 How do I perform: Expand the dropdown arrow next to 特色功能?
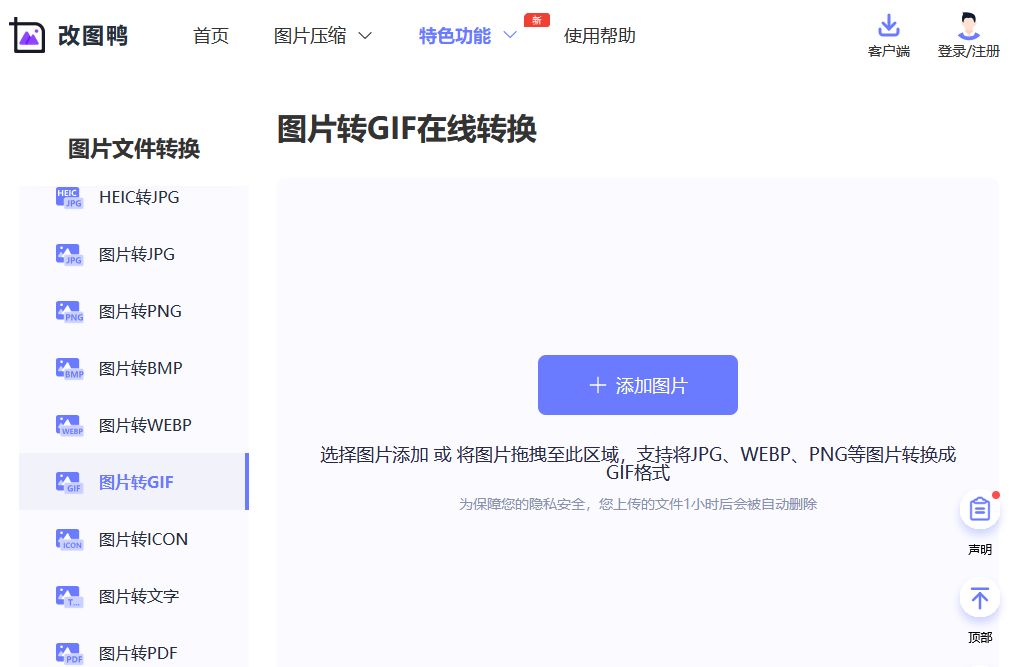tap(510, 34)
